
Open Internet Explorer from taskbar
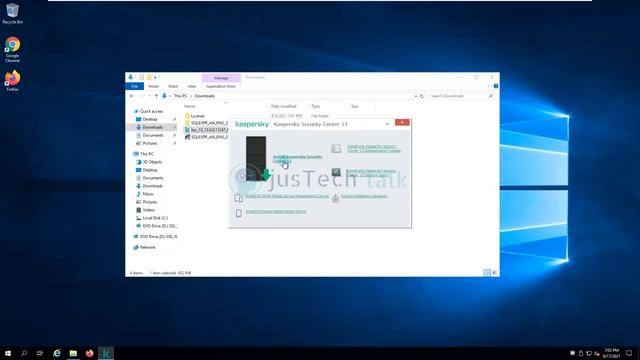pyautogui.click(x=57, y=353)
